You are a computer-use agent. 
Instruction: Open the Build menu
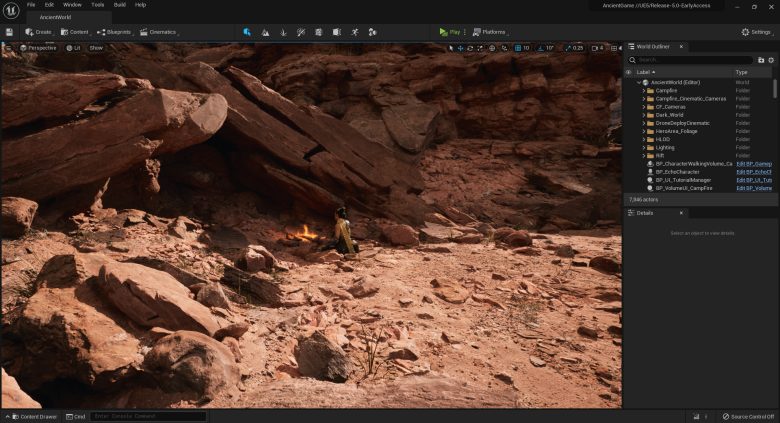120,5
